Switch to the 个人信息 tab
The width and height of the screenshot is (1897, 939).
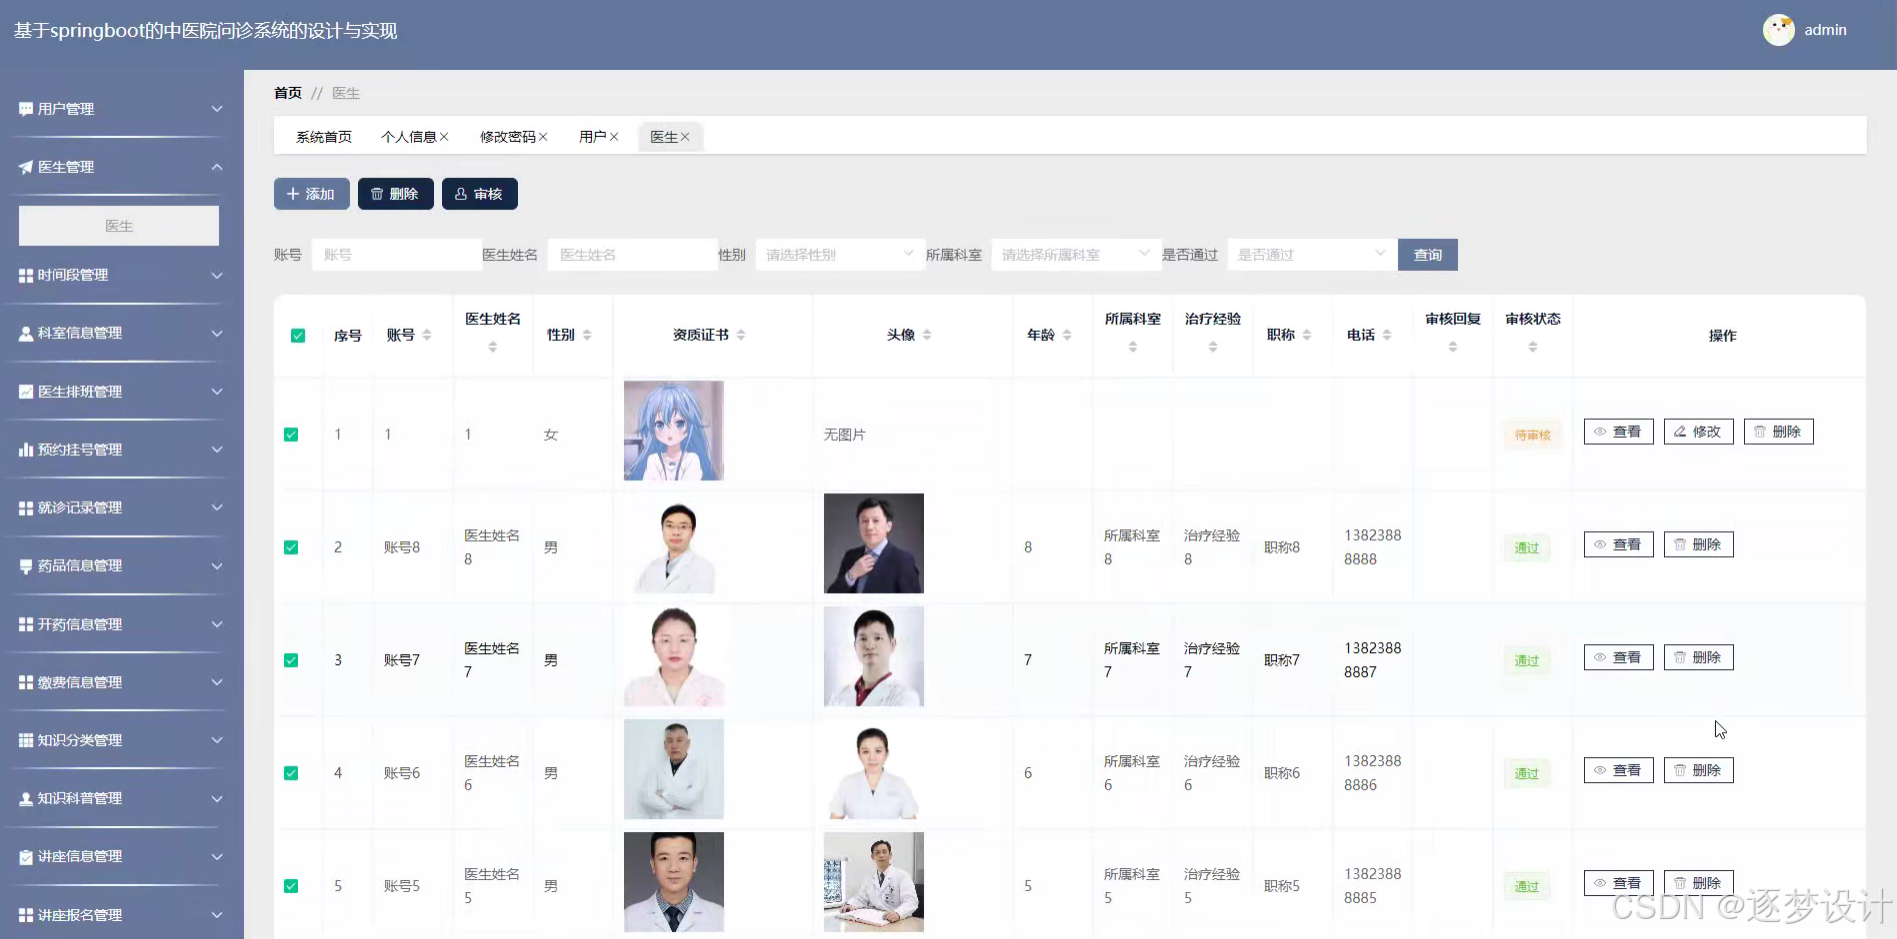tap(409, 137)
